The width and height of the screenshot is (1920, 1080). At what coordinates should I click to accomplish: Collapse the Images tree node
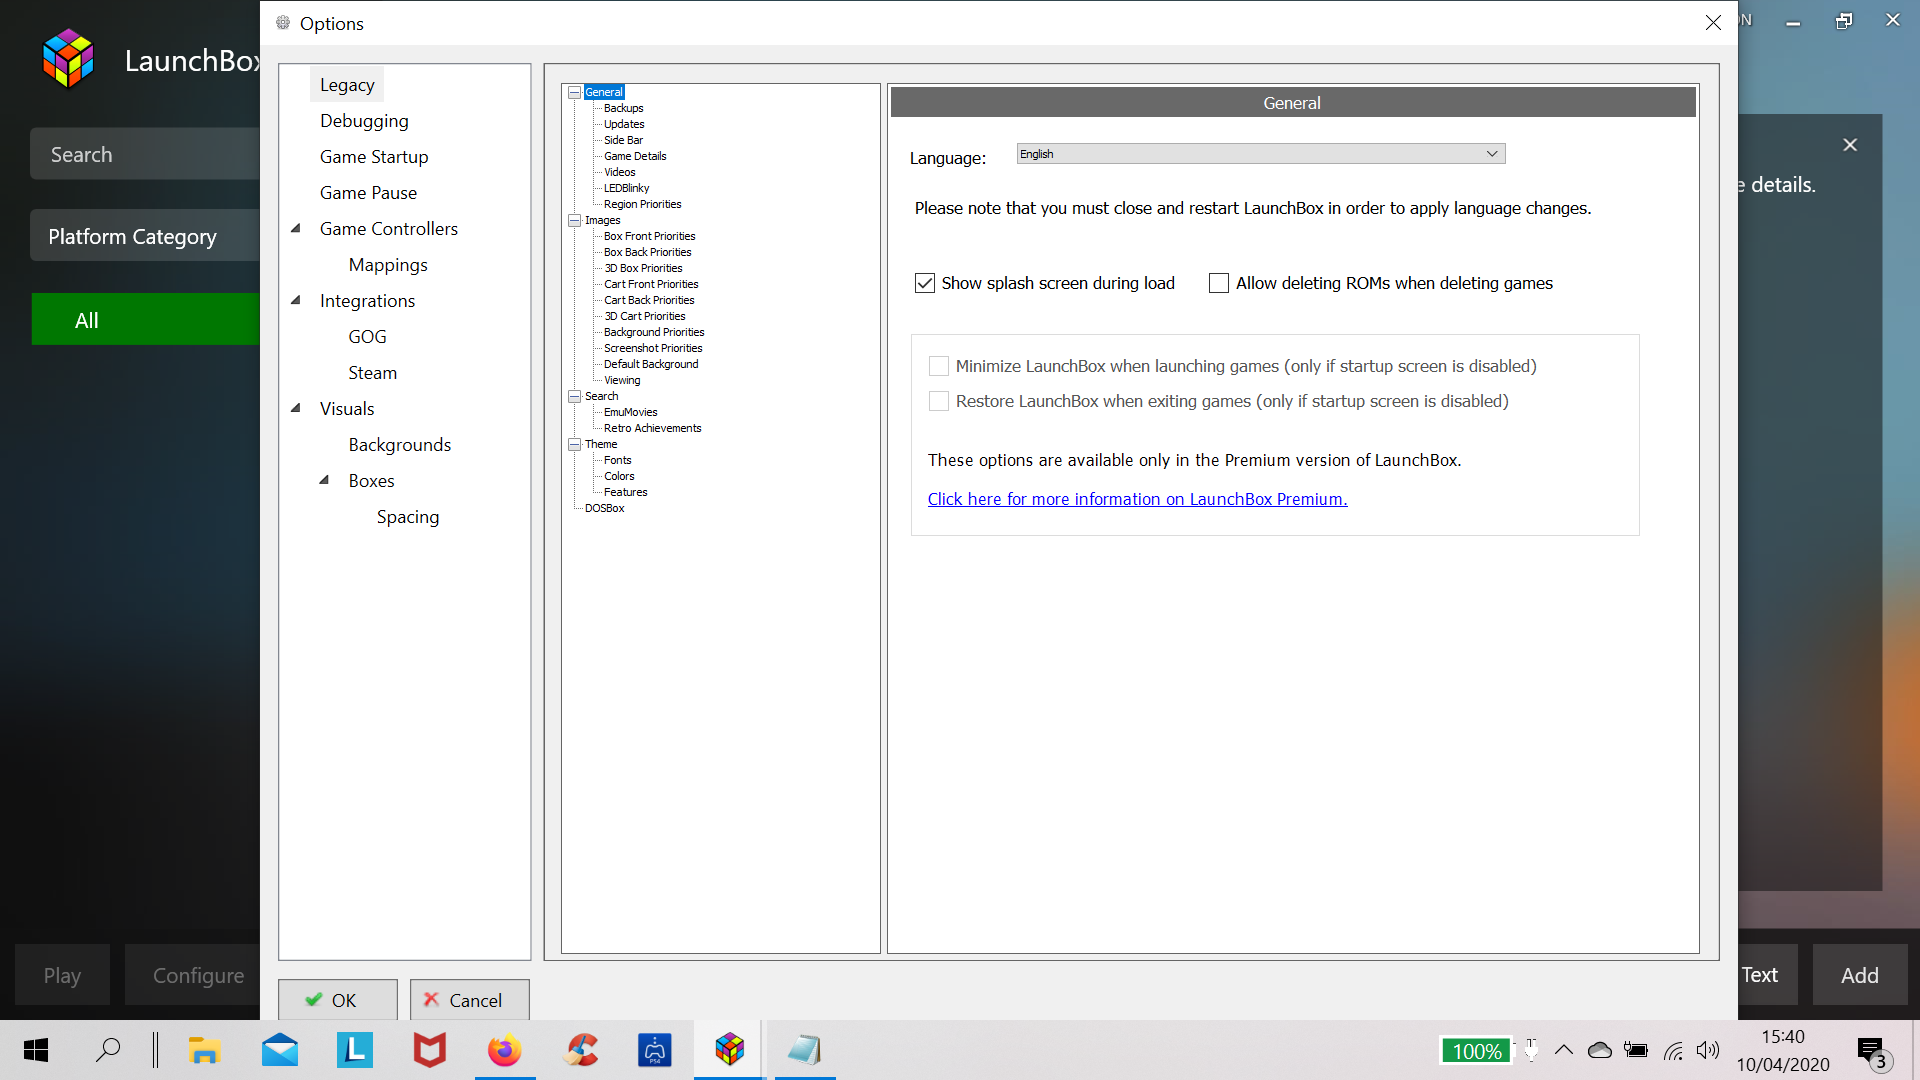click(575, 220)
